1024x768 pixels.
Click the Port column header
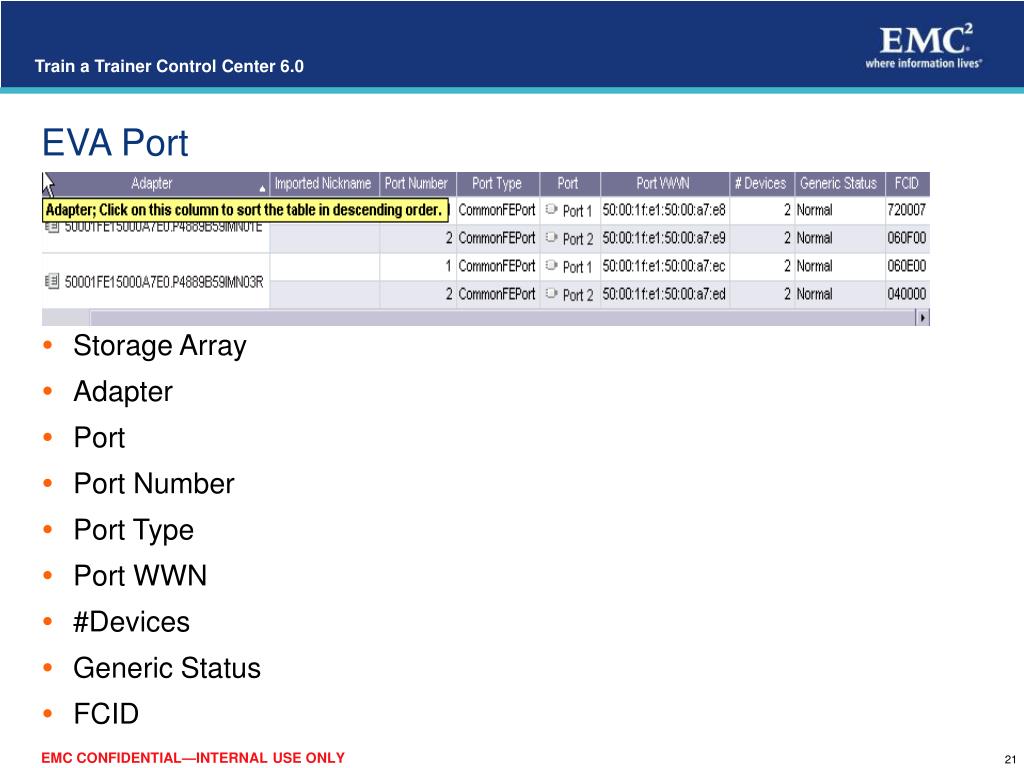(569, 184)
